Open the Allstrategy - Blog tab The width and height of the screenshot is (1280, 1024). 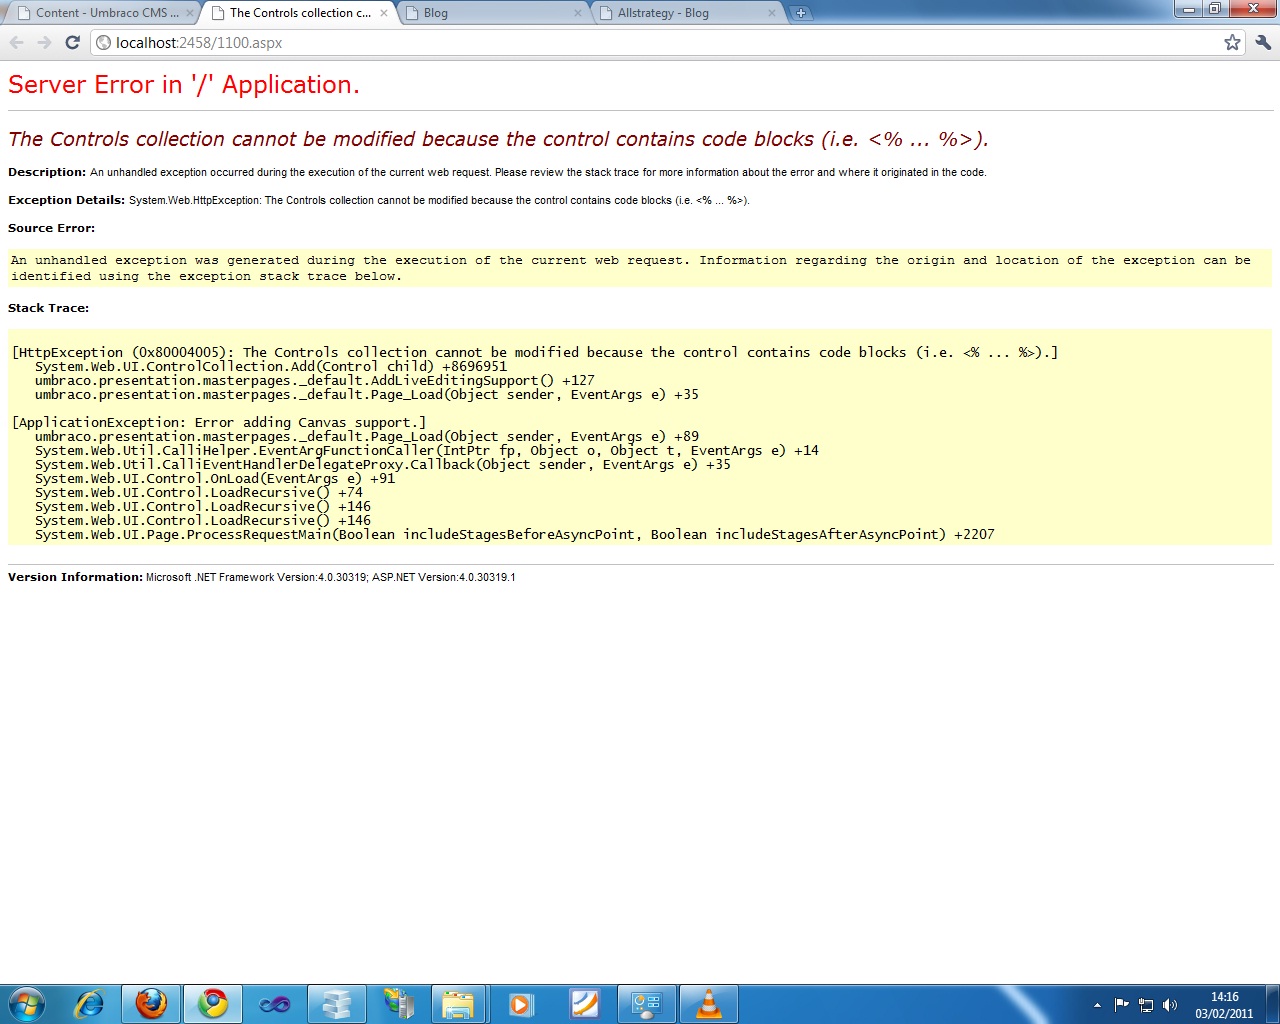click(x=687, y=13)
